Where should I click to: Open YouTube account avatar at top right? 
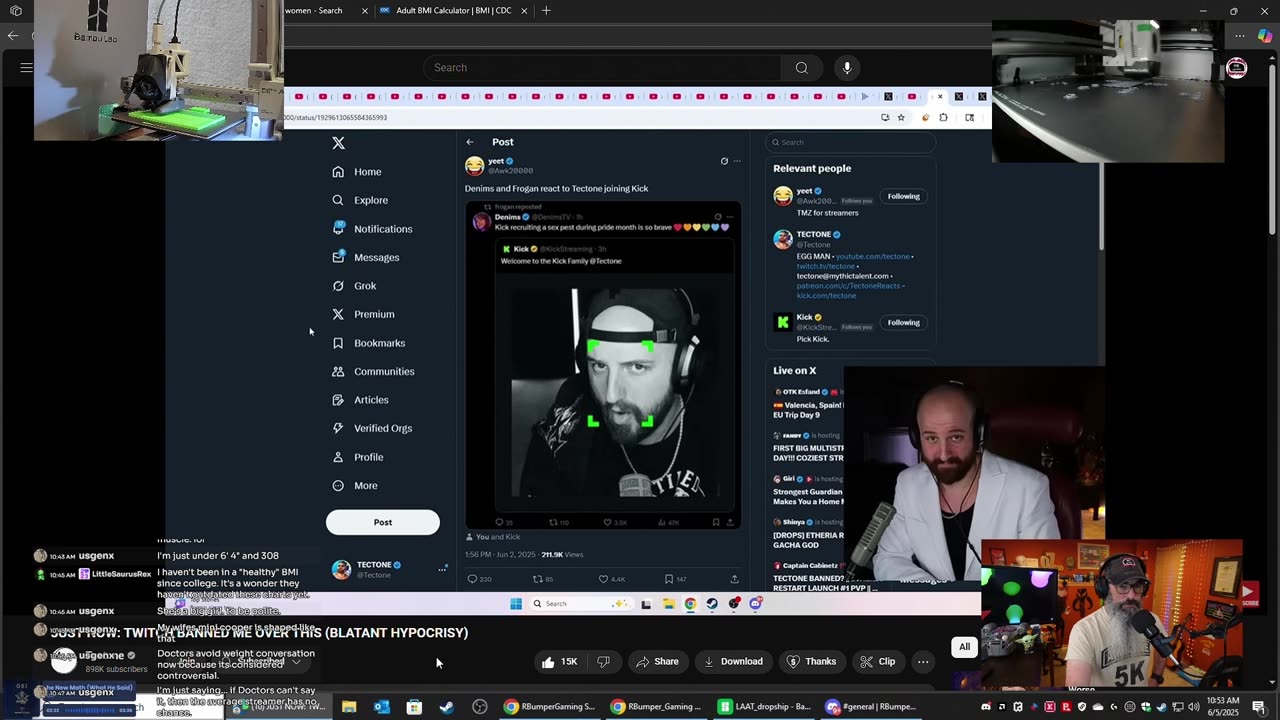[x=1237, y=67]
